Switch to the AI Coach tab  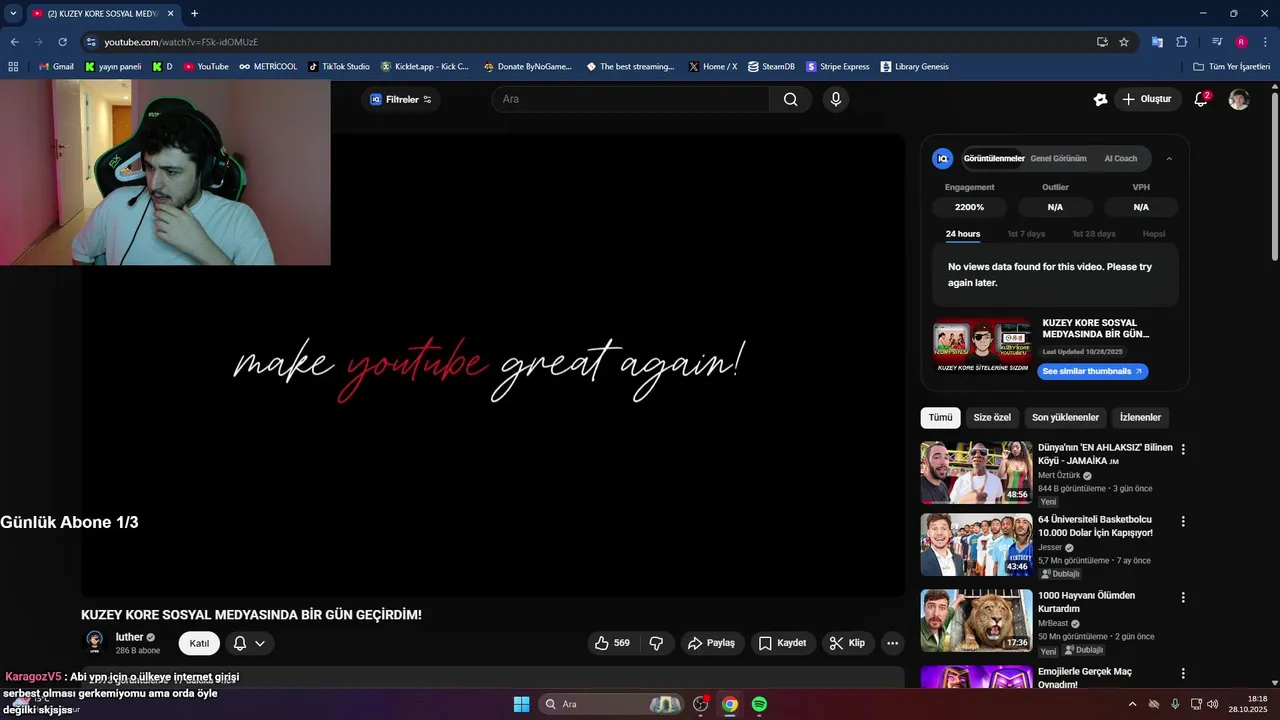click(x=1120, y=158)
